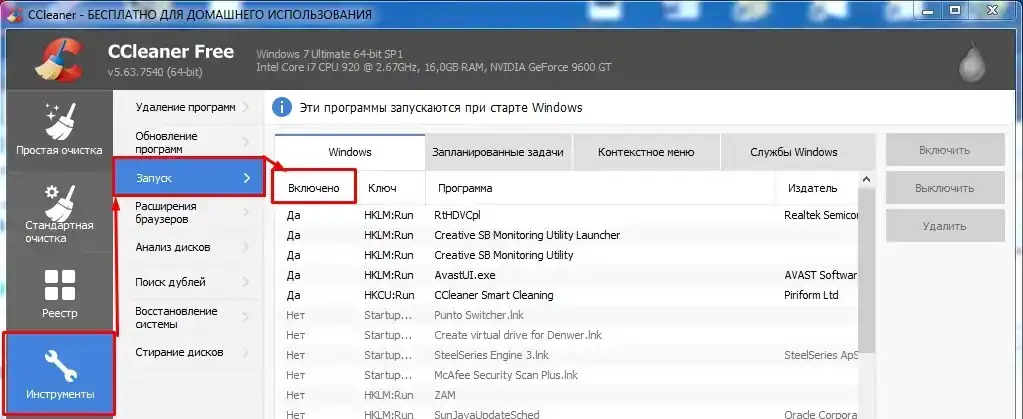
Task: Click the startup list vertical scrollbar
Action: coord(866,271)
